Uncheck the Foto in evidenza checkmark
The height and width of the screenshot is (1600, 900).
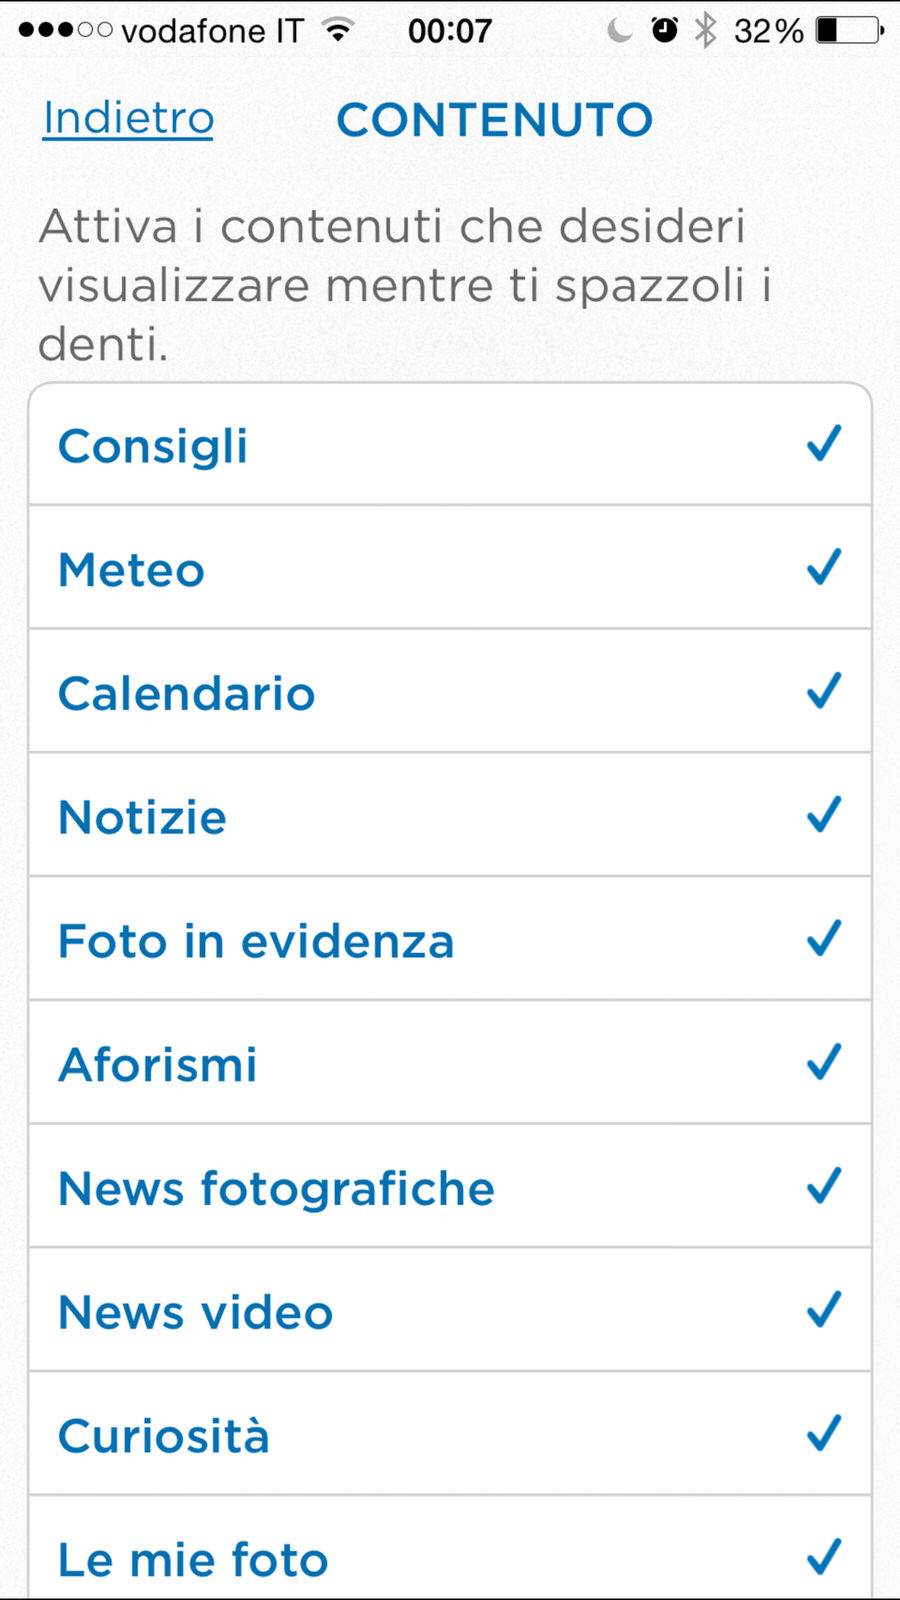[824, 939]
